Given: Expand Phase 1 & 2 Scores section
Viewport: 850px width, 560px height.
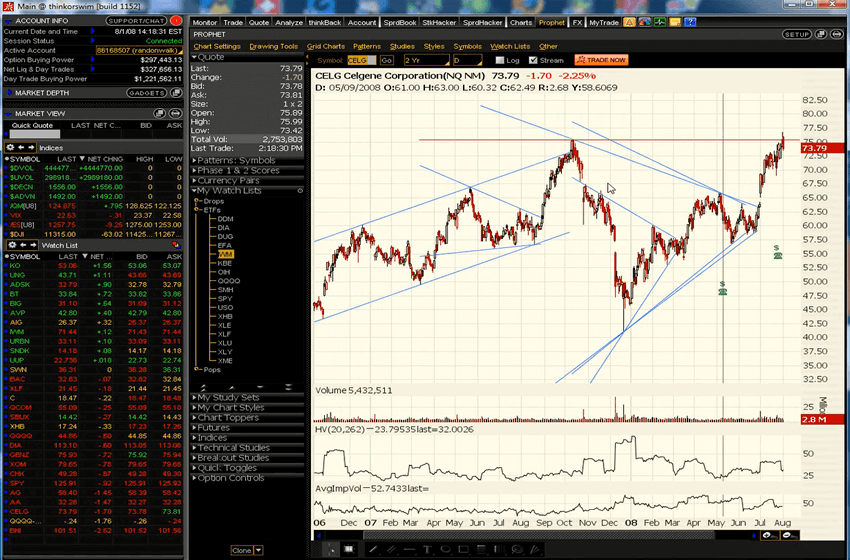Looking at the screenshot, I should point(195,170).
